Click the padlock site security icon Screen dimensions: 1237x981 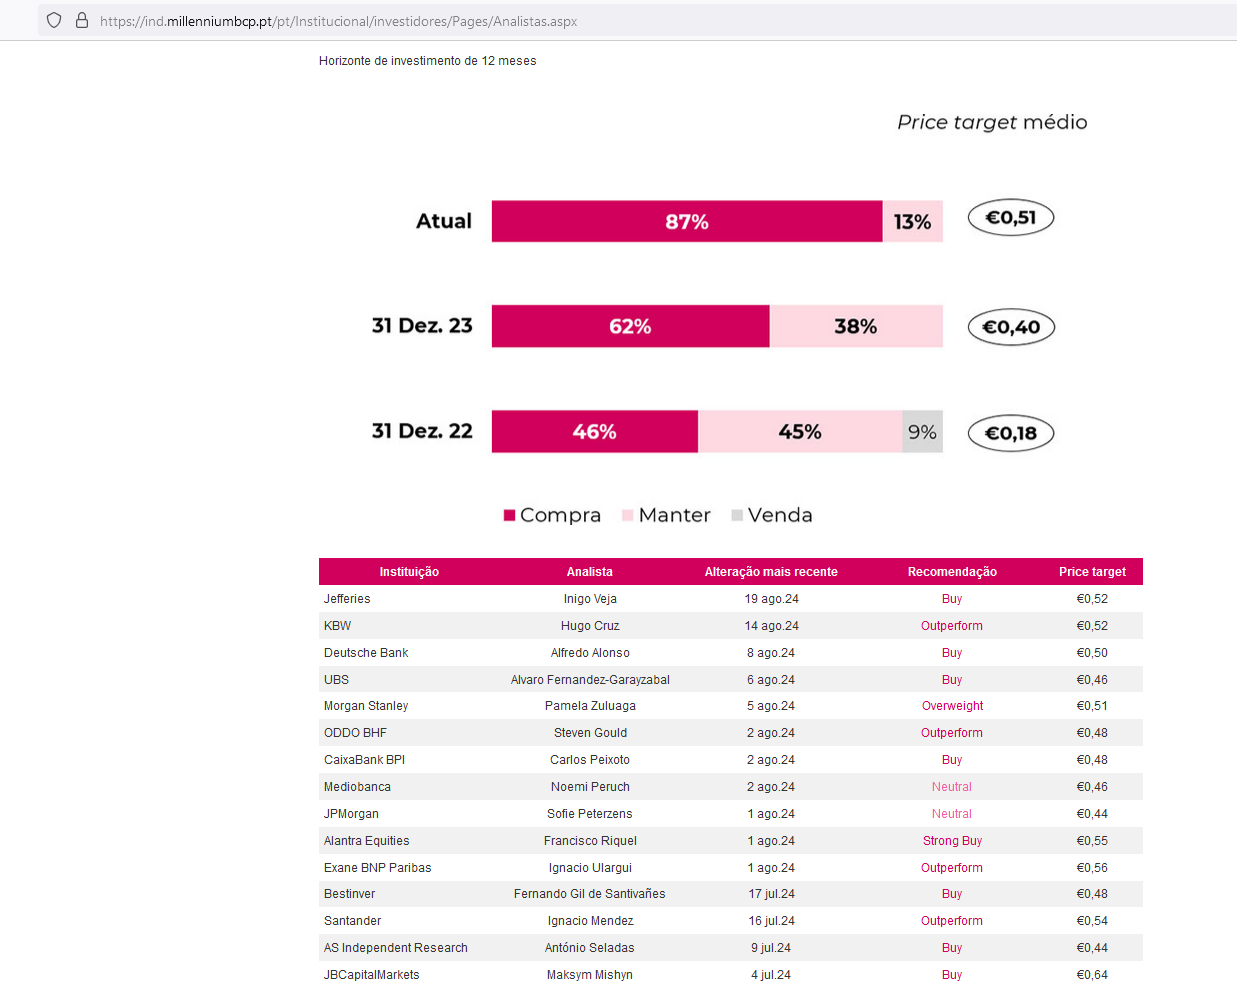82,20
